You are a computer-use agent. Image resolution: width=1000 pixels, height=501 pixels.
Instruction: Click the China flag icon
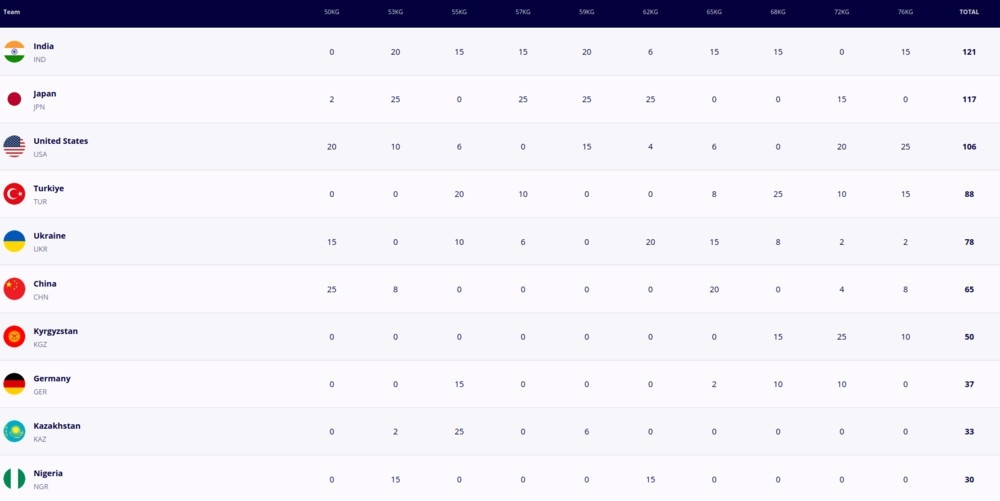[14, 289]
